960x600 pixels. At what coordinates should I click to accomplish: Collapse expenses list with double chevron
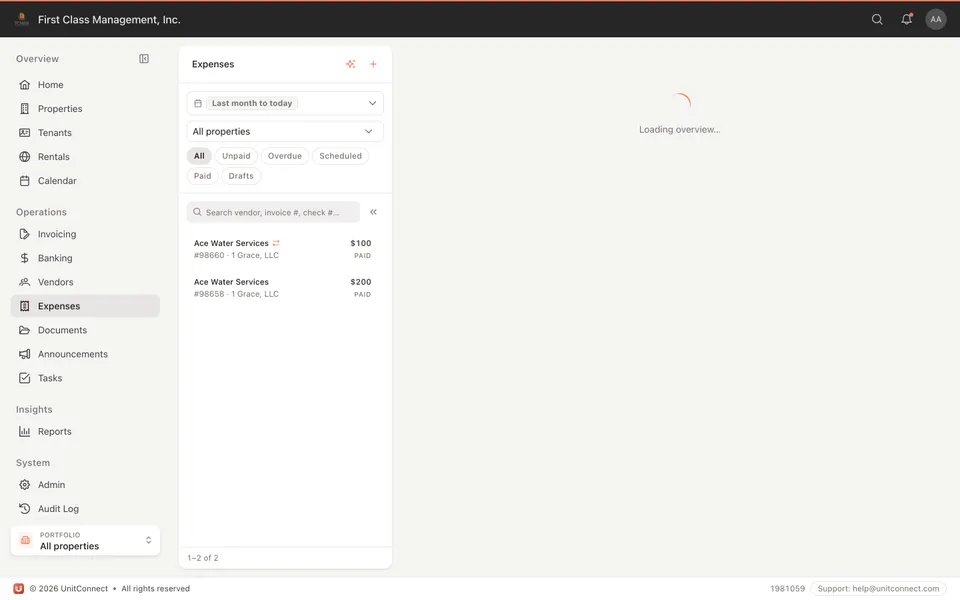pyautogui.click(x=373, y=212)
